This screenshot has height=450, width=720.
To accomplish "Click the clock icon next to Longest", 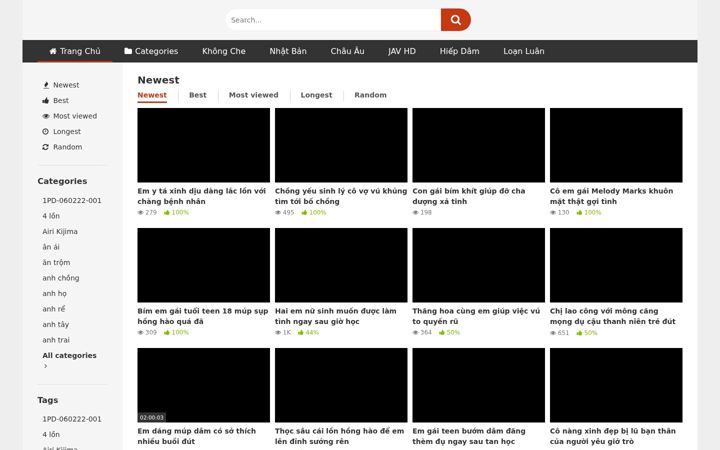I will click(45, 131).
